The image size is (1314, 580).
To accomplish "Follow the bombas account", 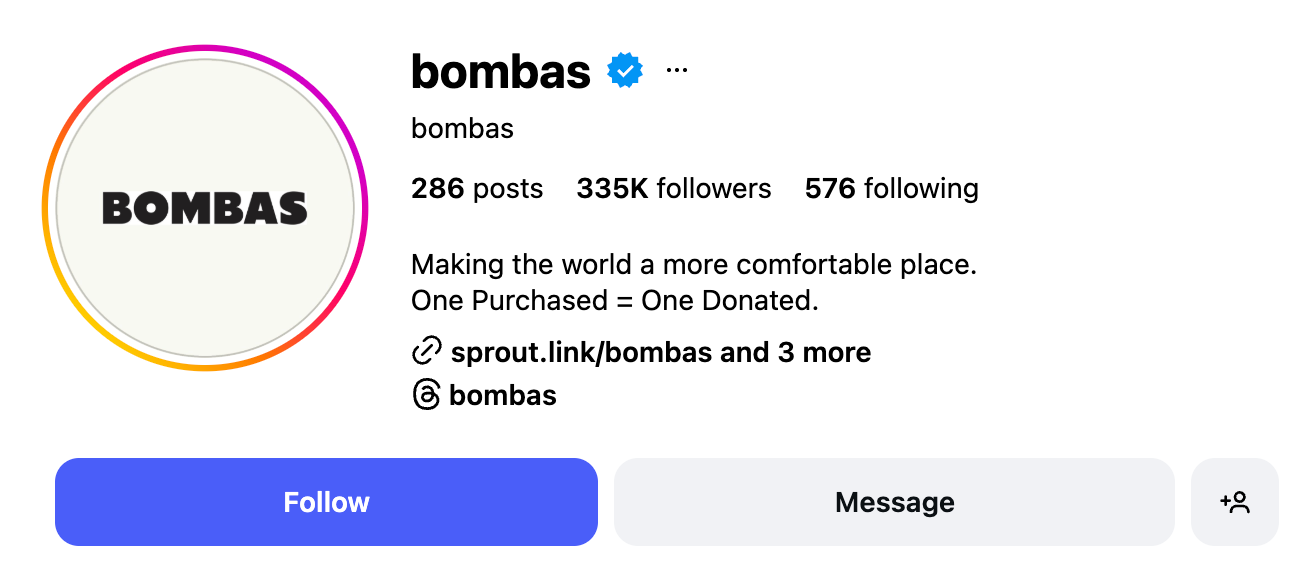I will tap(326, 502).
